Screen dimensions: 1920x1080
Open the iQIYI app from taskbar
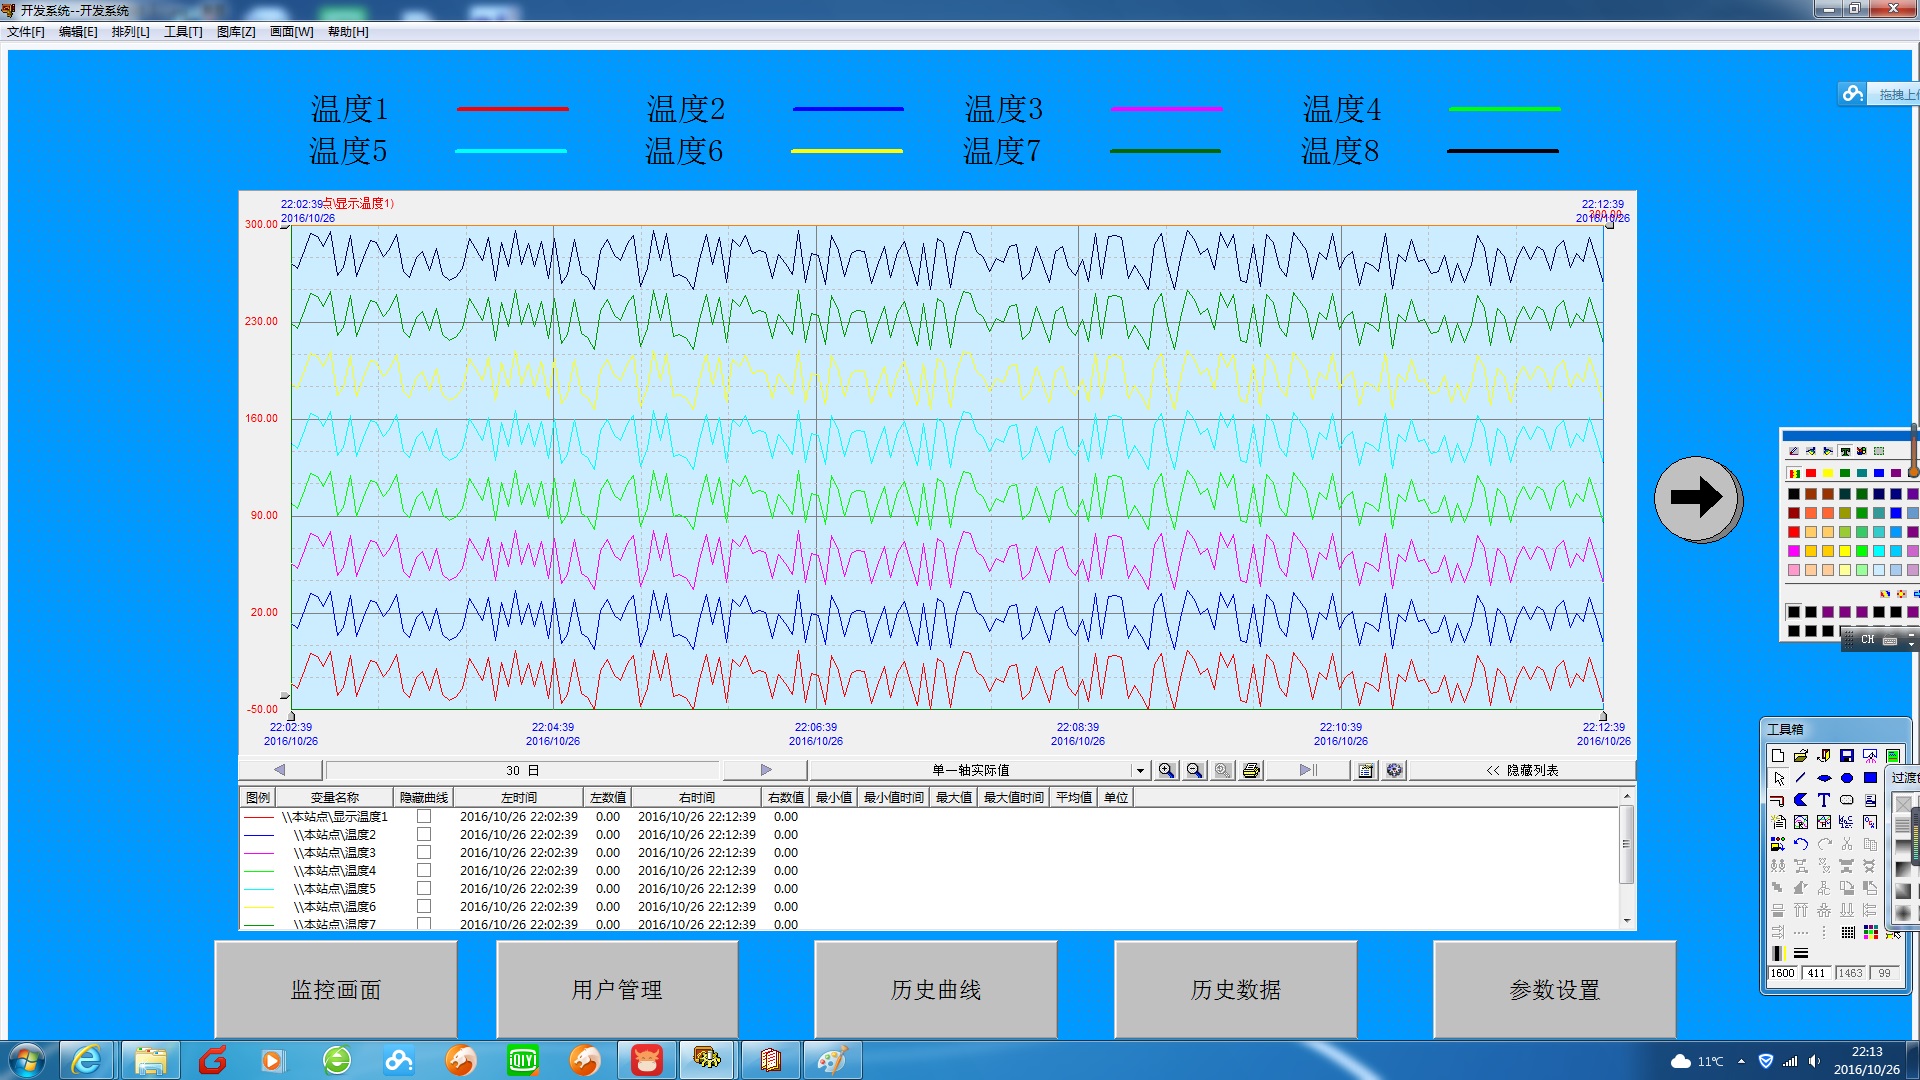522,1060
